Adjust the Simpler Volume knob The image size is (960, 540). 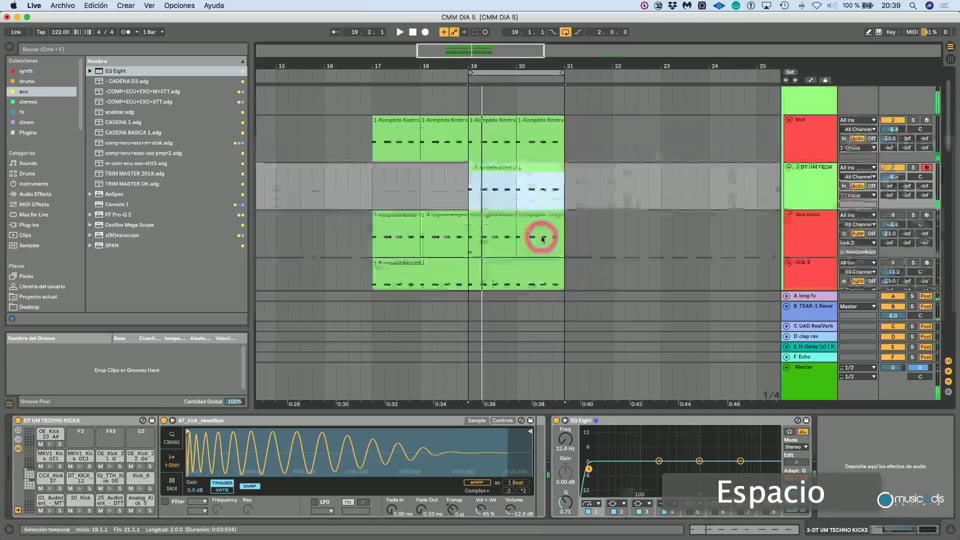(512, 509)
